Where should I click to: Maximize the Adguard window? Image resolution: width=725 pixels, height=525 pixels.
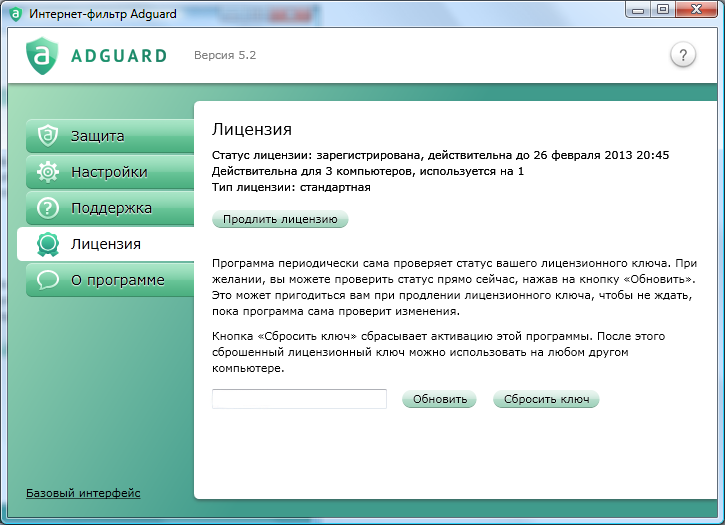click(x=663, y=10)
